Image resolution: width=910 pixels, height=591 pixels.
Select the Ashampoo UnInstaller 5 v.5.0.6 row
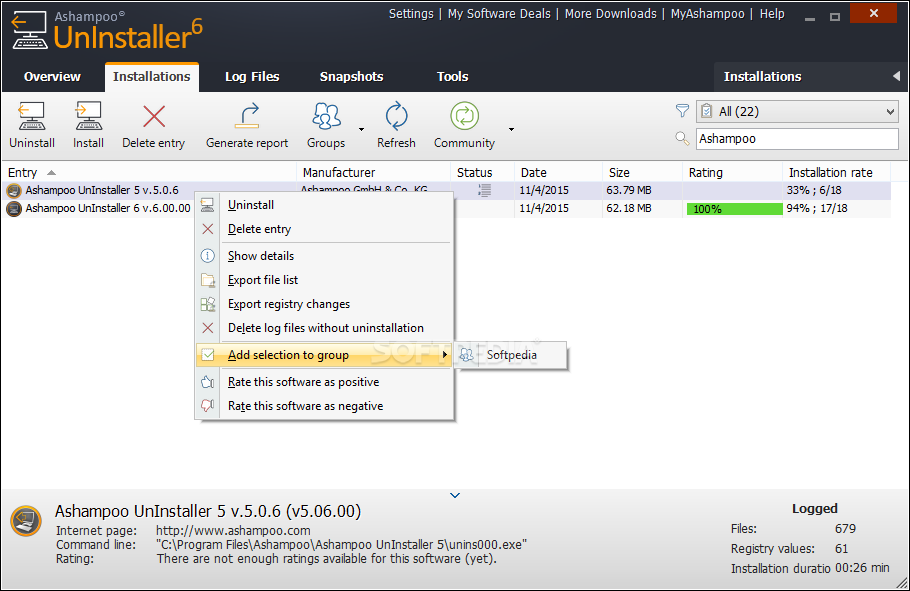tap(446, 190)
